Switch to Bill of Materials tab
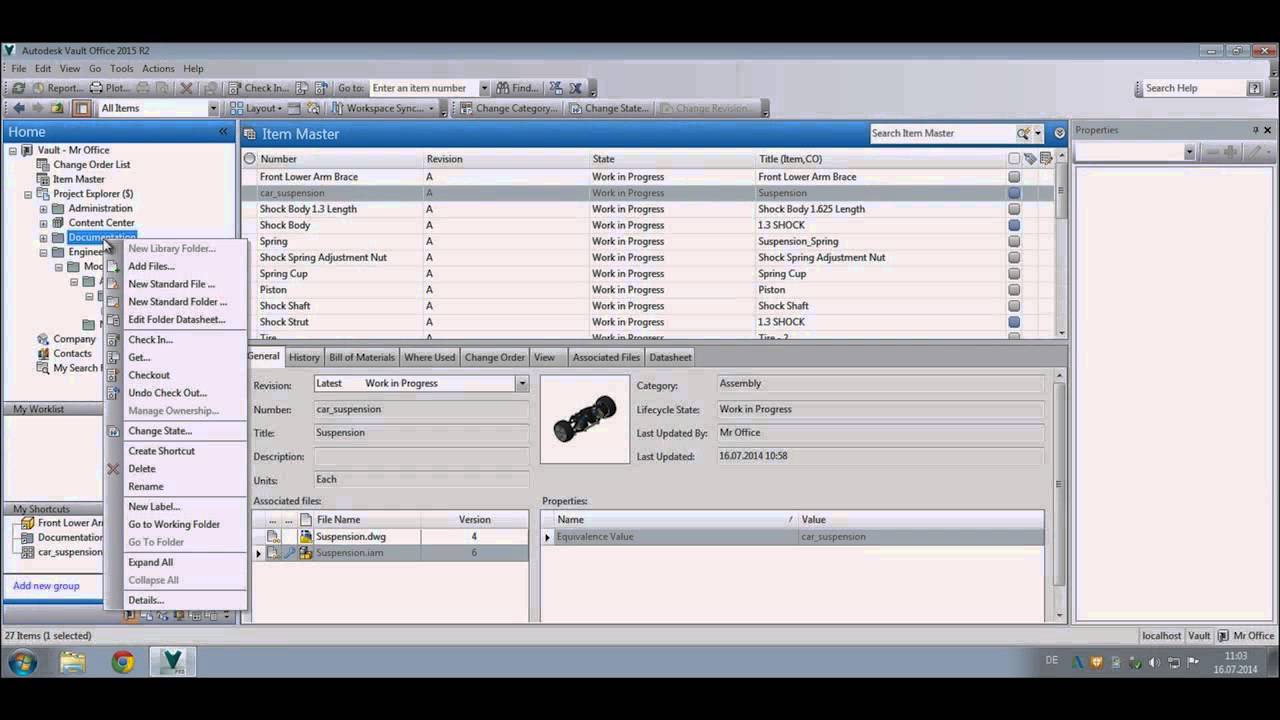Viewport: 1280px width, 720px height. [361, 357]
